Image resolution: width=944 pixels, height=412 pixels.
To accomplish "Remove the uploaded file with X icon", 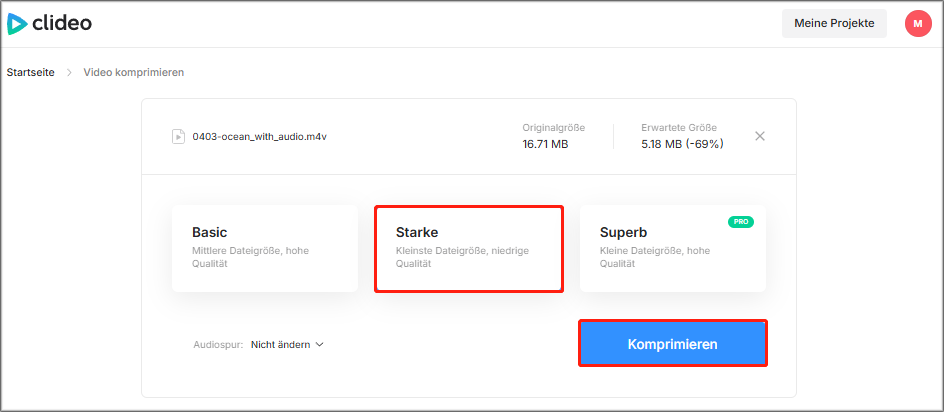I will [759, 136].
